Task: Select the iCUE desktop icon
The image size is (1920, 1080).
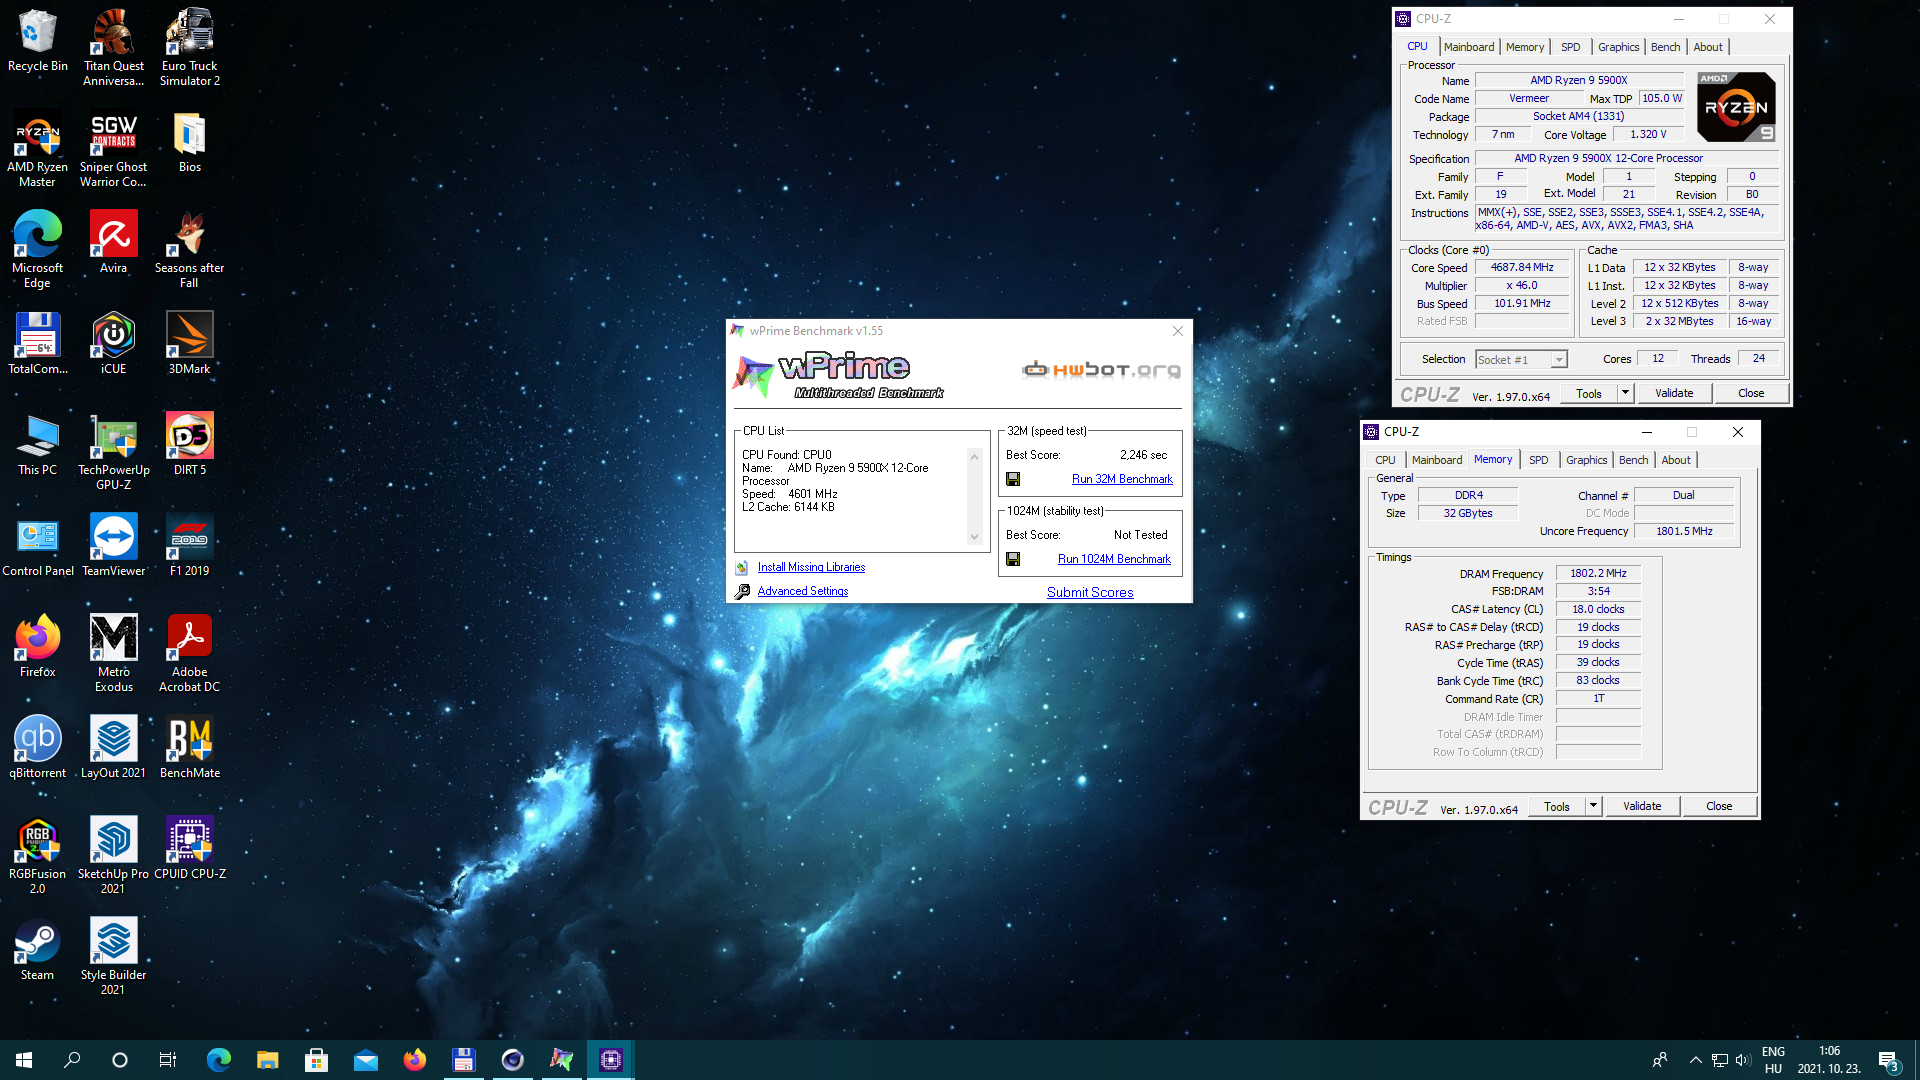Action: coord(113,344)
